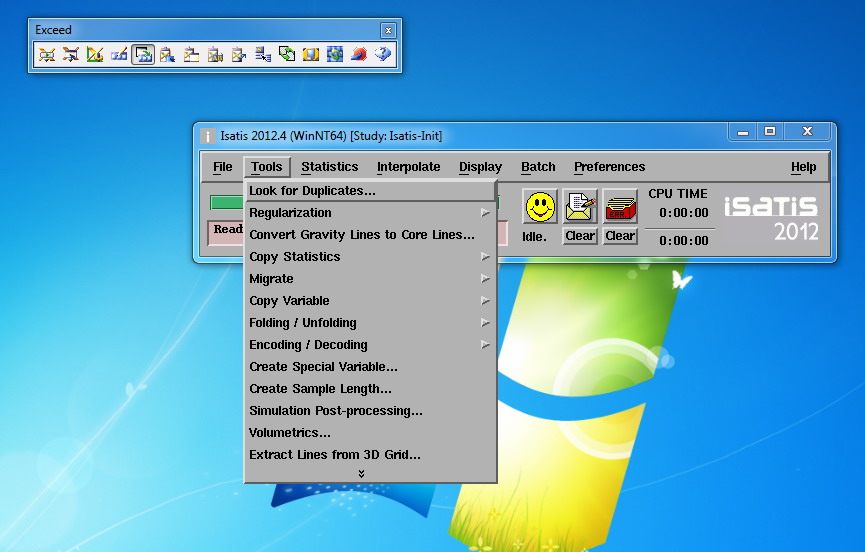Open the messages envelope with pencil icon
The height and width of the screenshot is (552, 865).
tap(580, 207)
